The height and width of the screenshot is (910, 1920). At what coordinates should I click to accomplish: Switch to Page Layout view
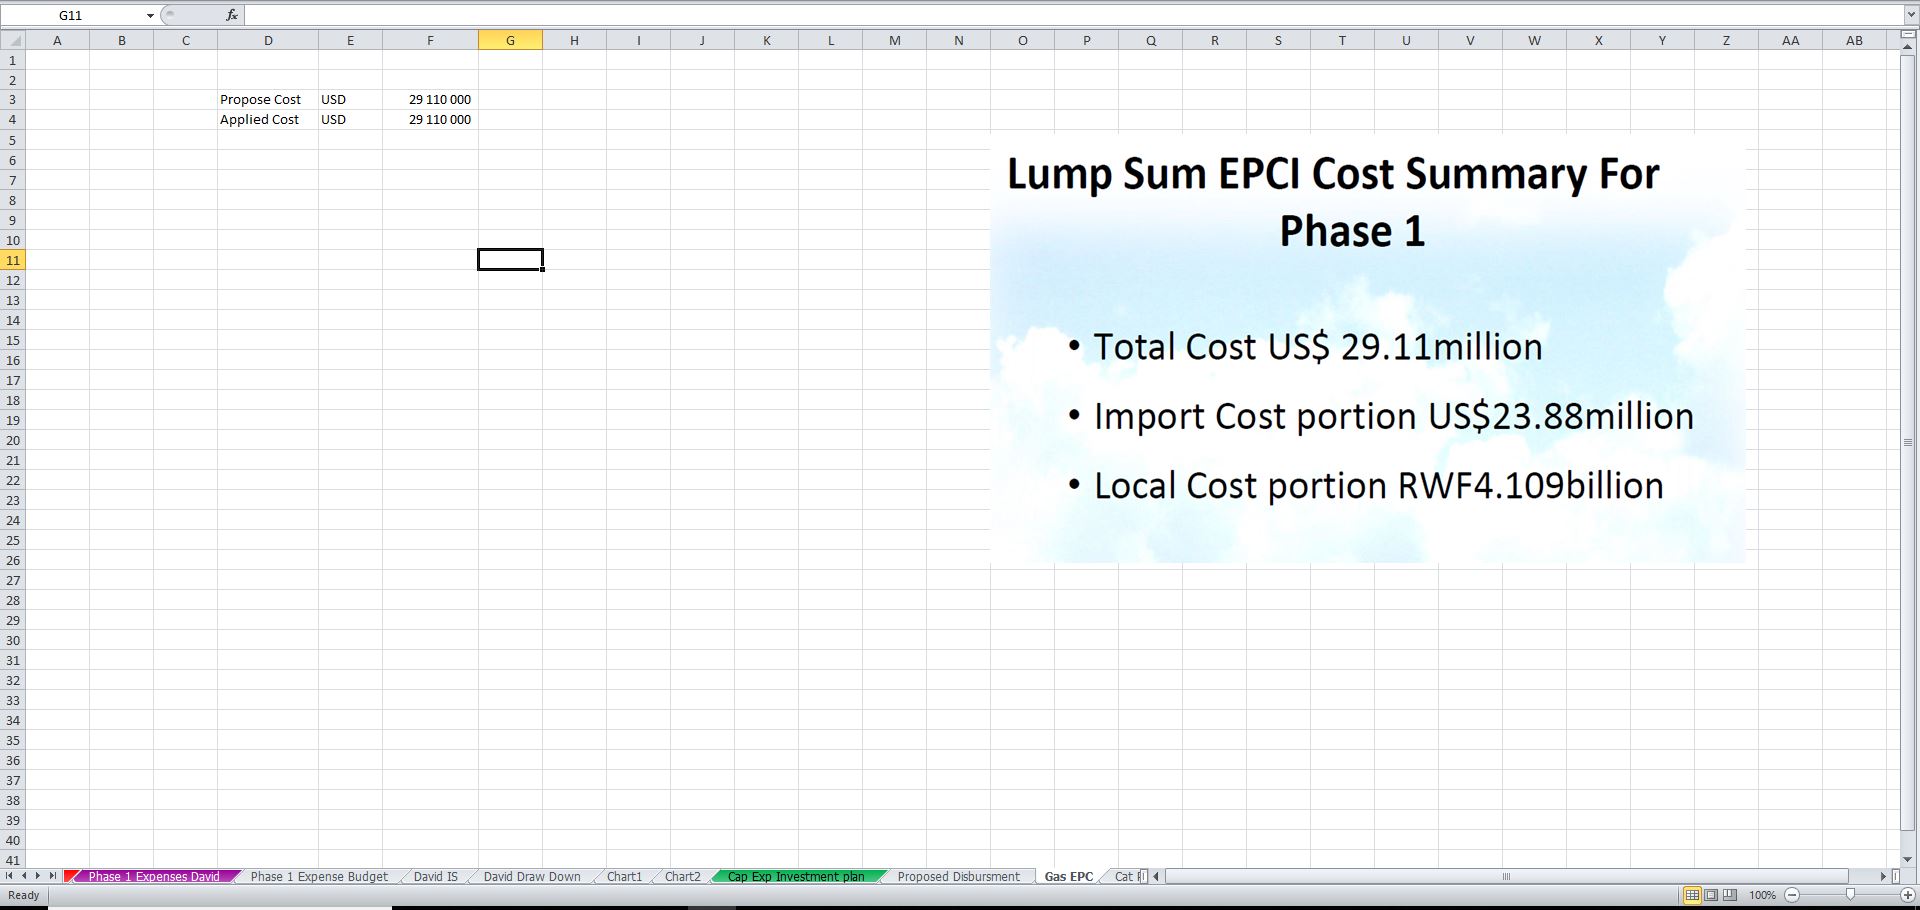tap(1711, 895)
